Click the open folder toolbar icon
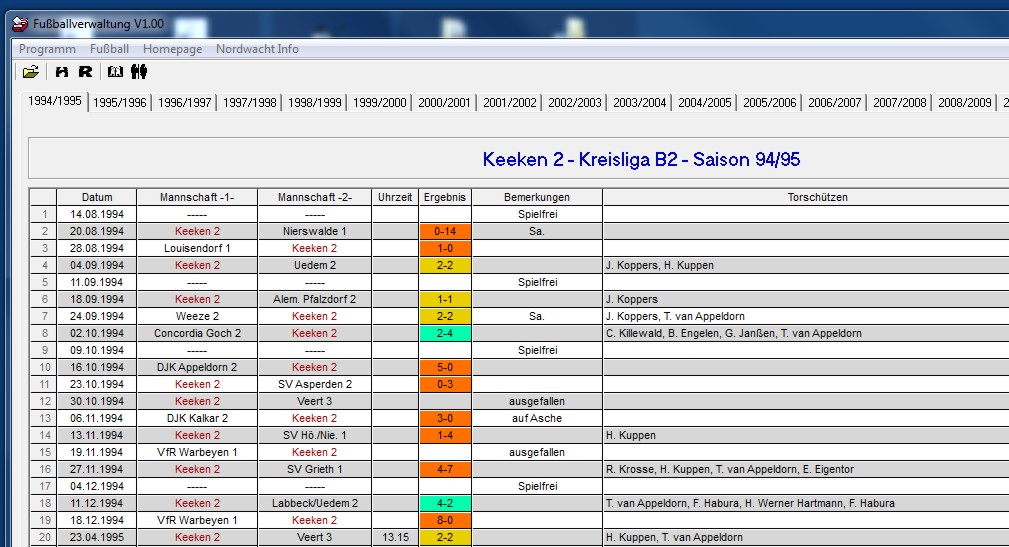Viewport: 1009px width, 547px height. pos(30,71)
